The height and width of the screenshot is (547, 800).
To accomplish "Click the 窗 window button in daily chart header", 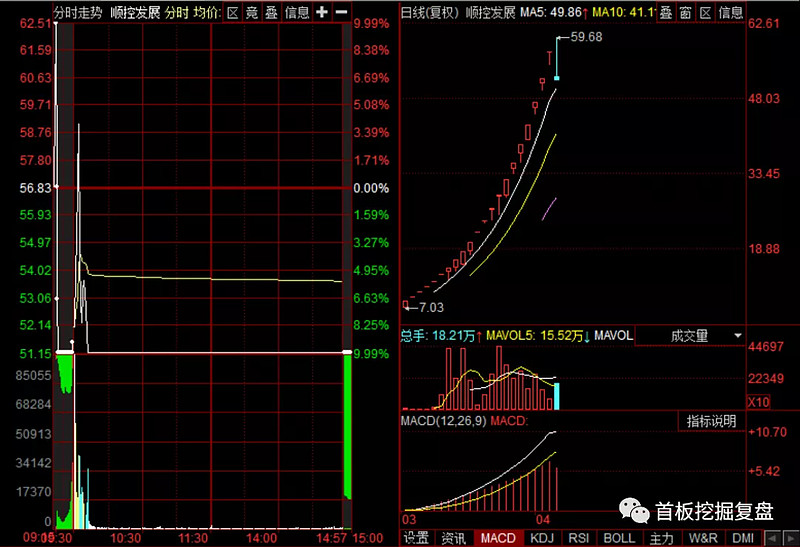I will pyautogui.click(x=685, y=13).
